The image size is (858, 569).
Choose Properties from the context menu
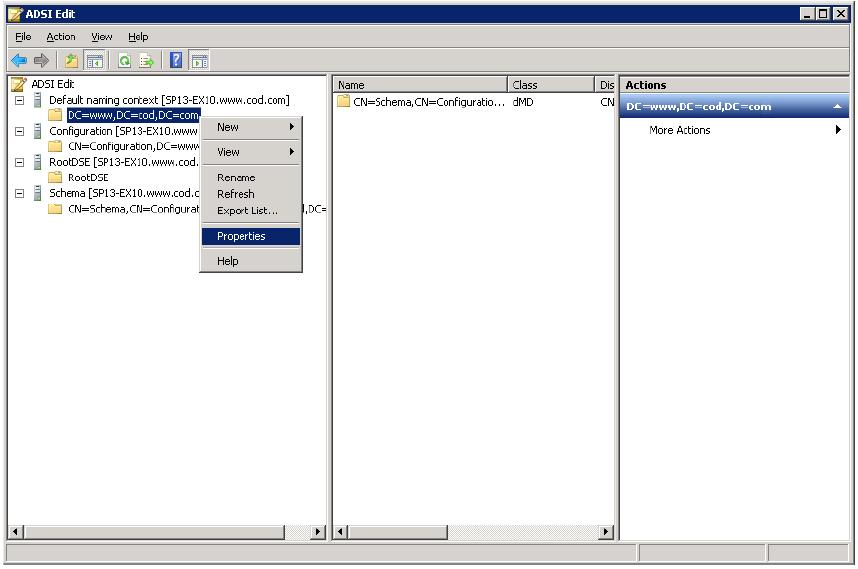(x=251, y=236)
